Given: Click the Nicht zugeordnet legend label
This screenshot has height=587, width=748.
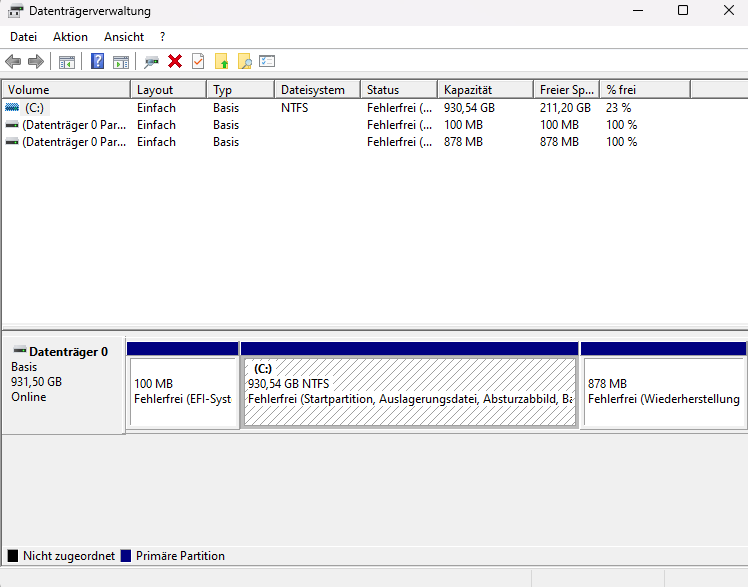Looking at the screenshot, I should [x=69, y=556].
